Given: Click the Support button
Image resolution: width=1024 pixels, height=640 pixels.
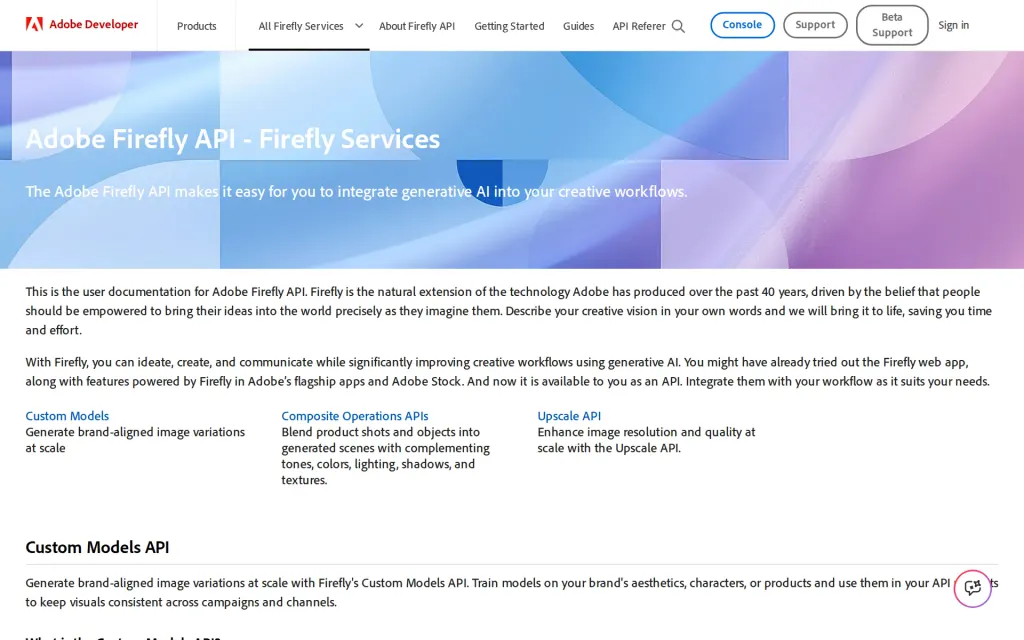Looking at the screenshot, I should pyautogui.click(x=815, y=25).
